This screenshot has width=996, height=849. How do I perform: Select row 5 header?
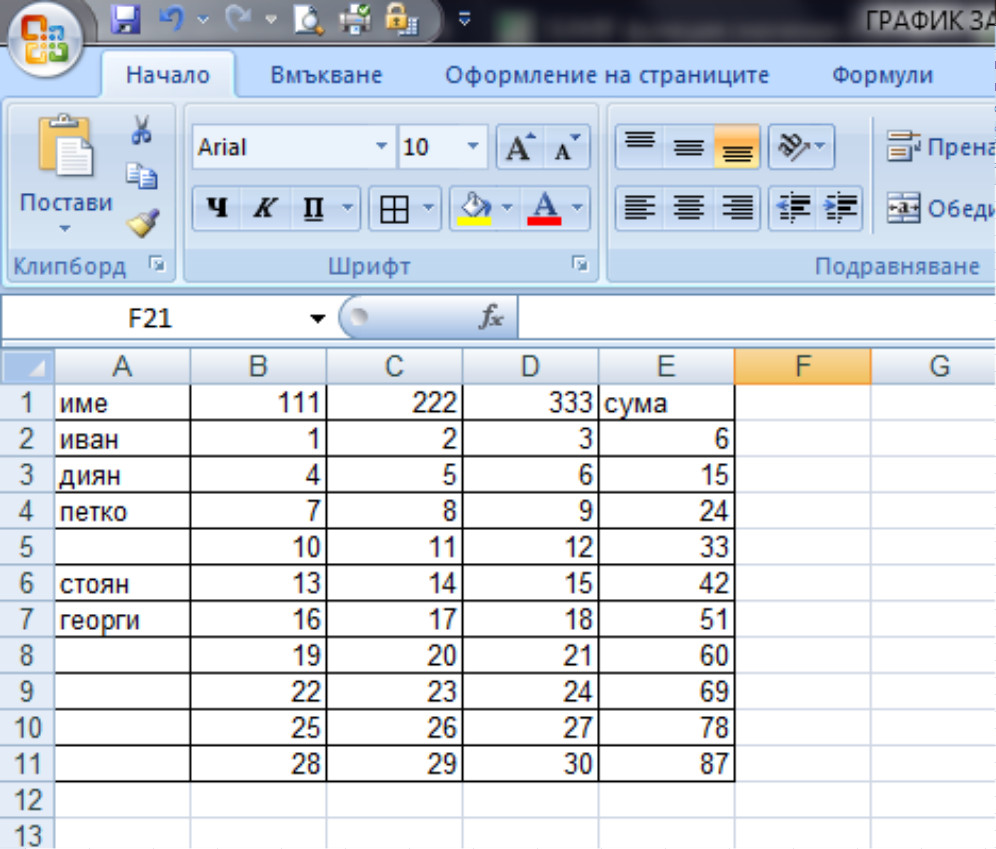[27, 547]
